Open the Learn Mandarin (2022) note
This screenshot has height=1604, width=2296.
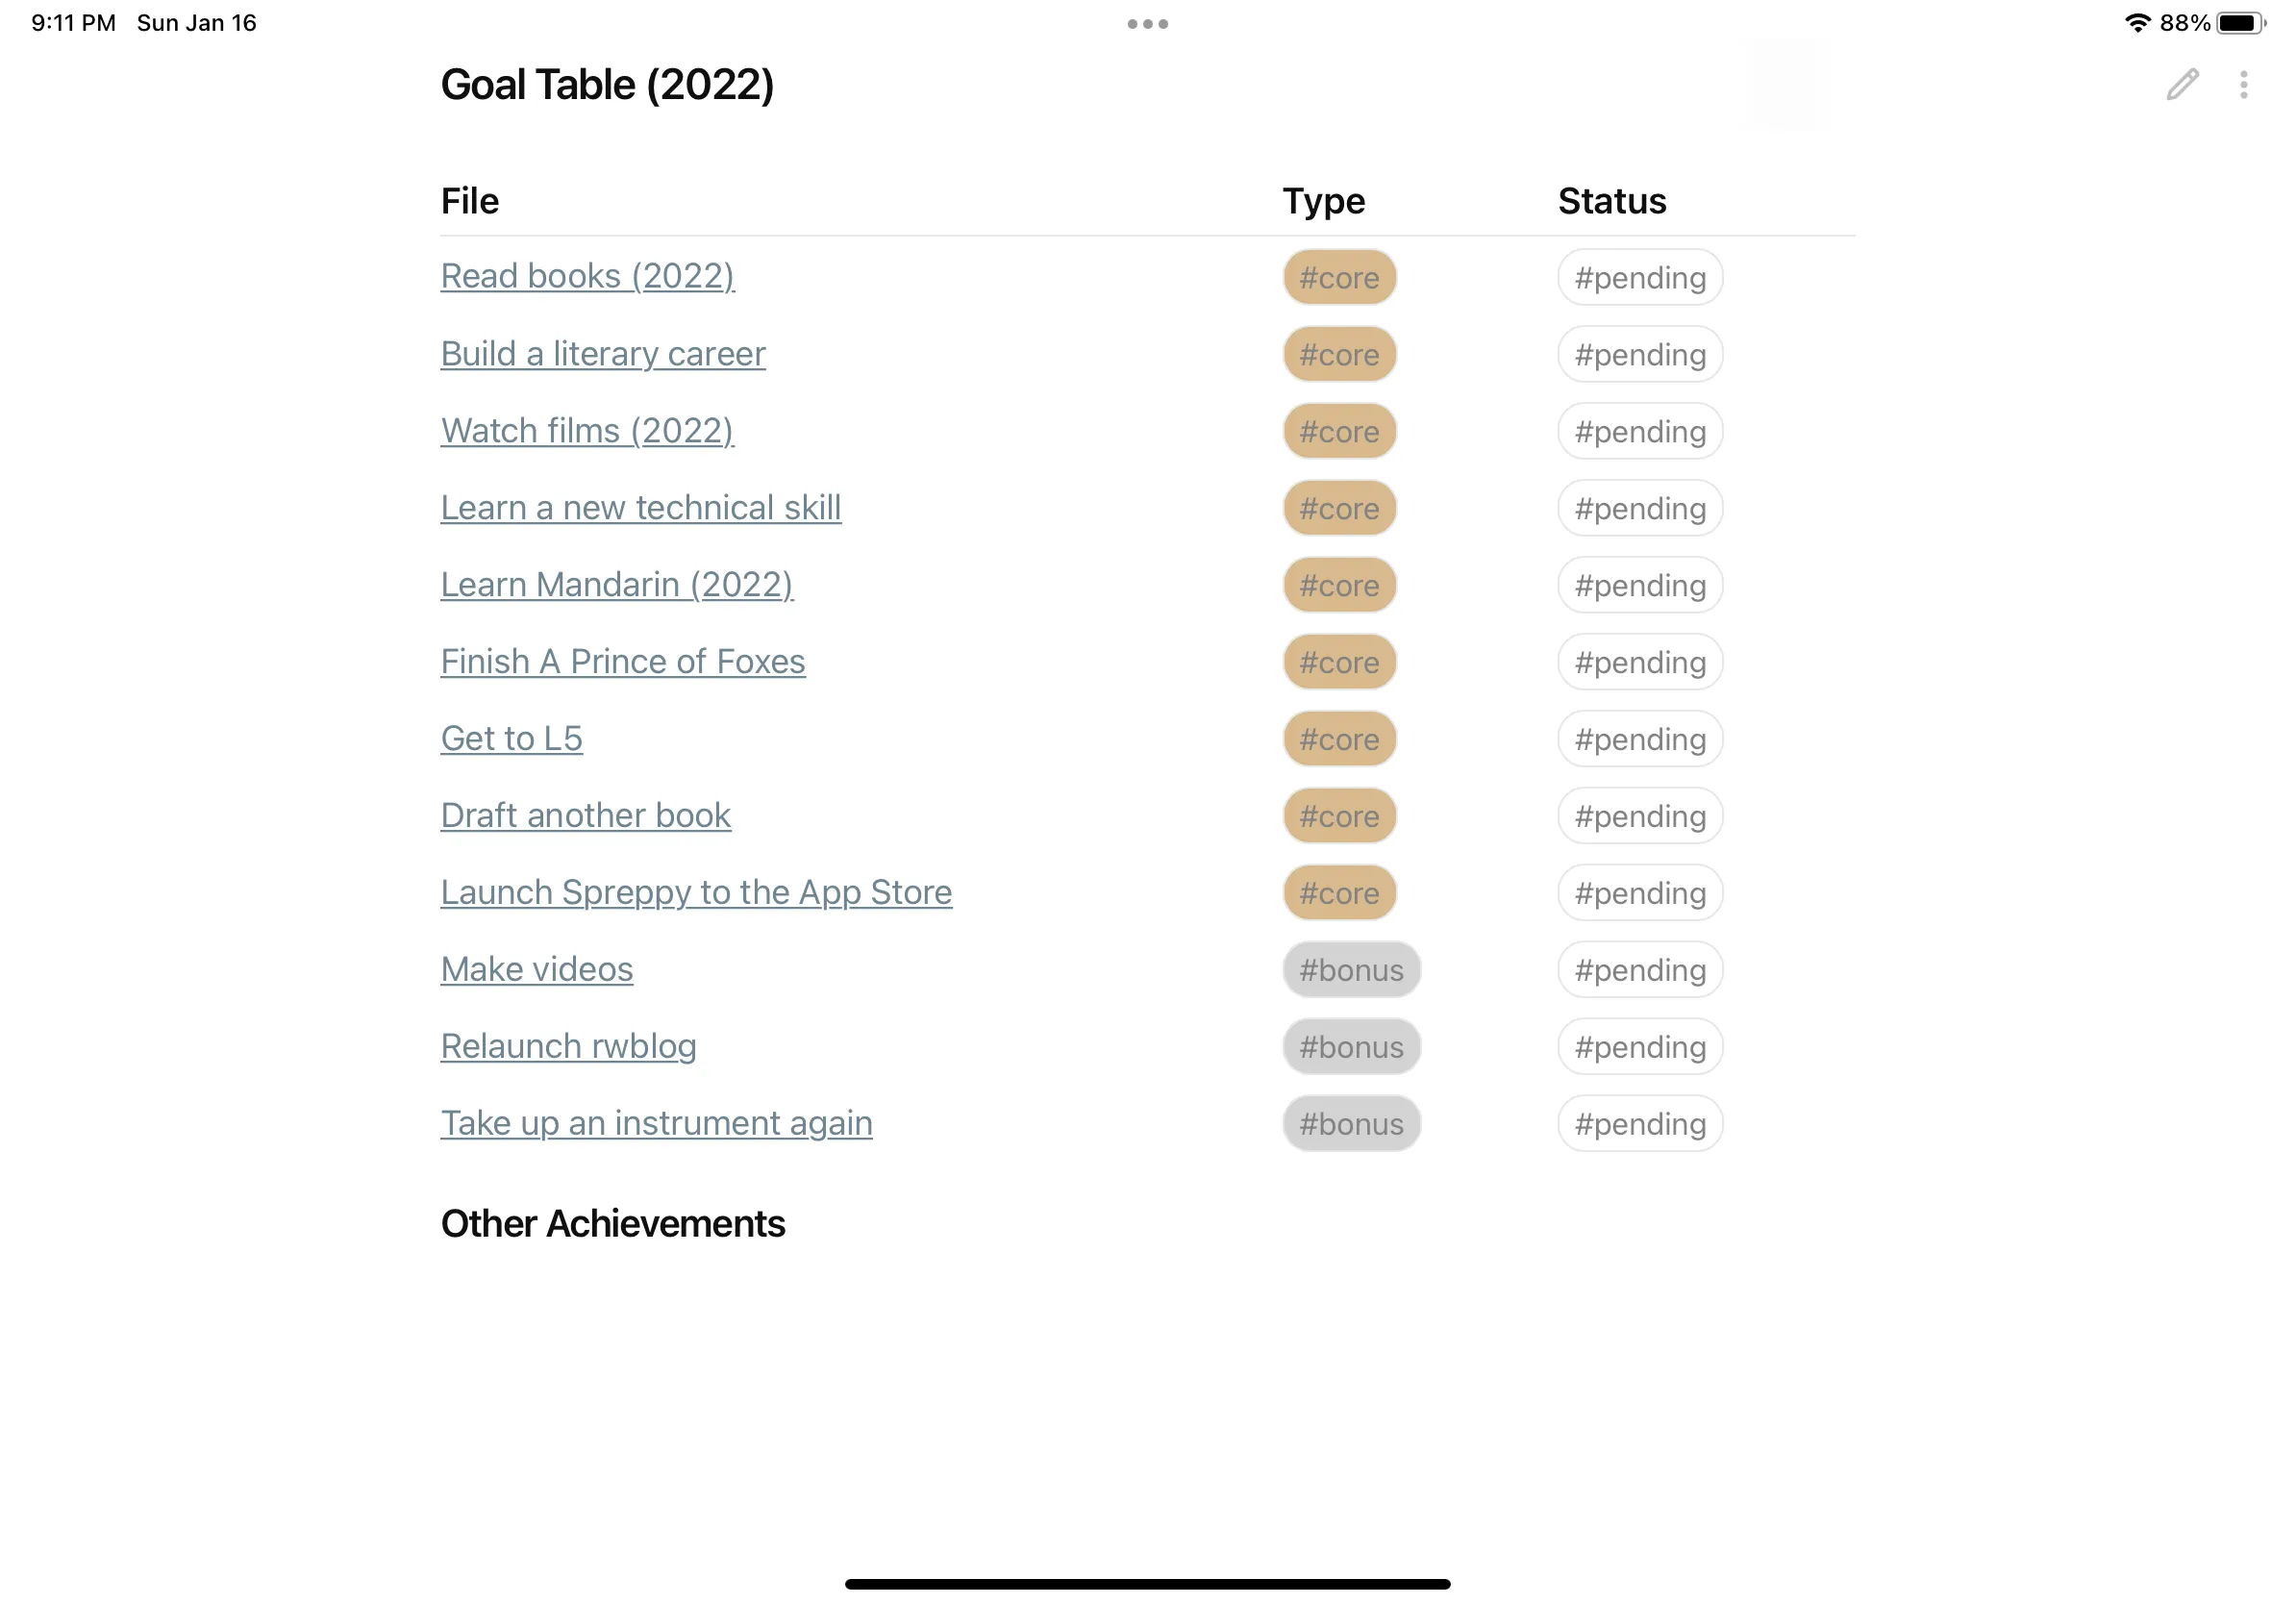617,584
